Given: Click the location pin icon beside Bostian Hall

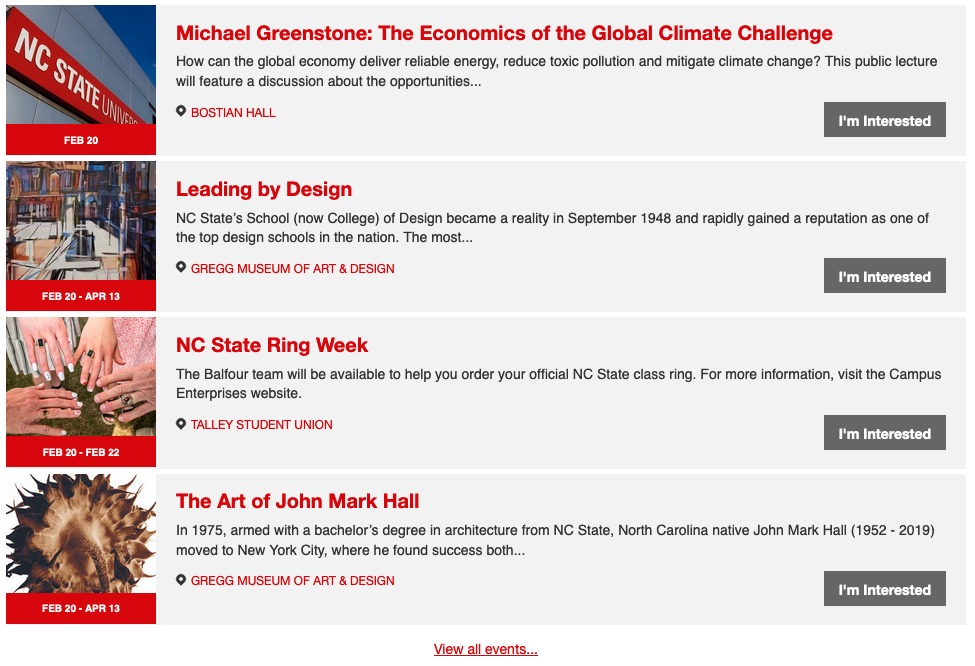Looking at the screenshot, I should click(x=181, y=111).
